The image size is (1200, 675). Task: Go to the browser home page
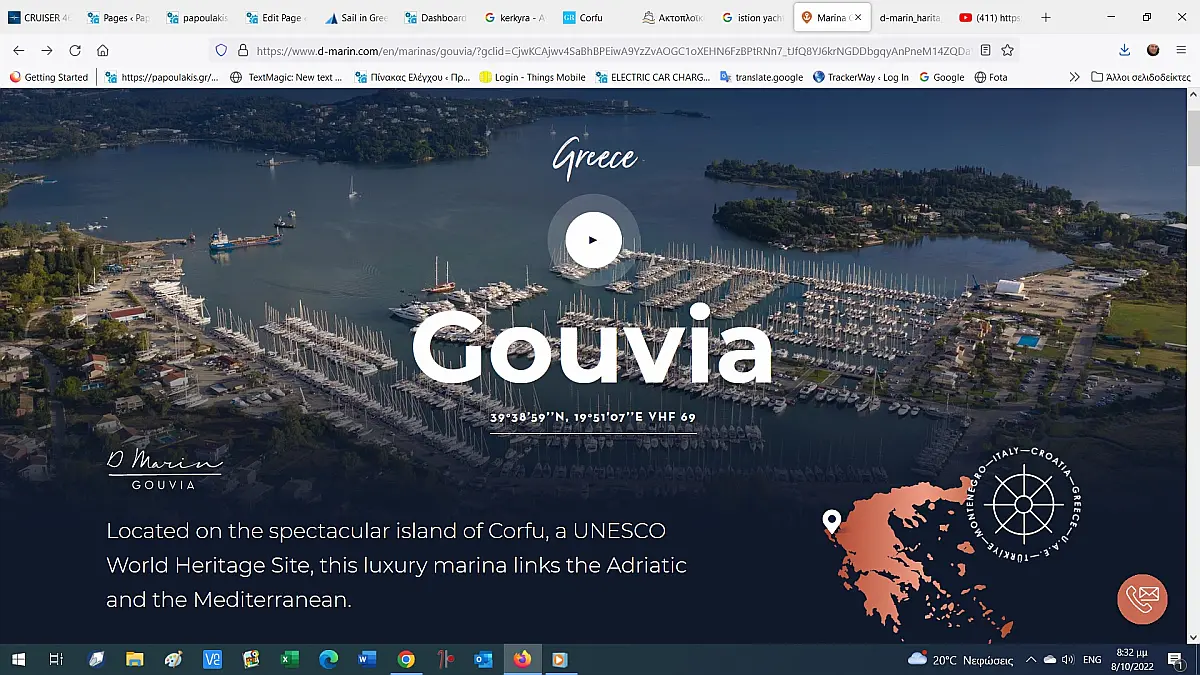click(x=103, y=50)
